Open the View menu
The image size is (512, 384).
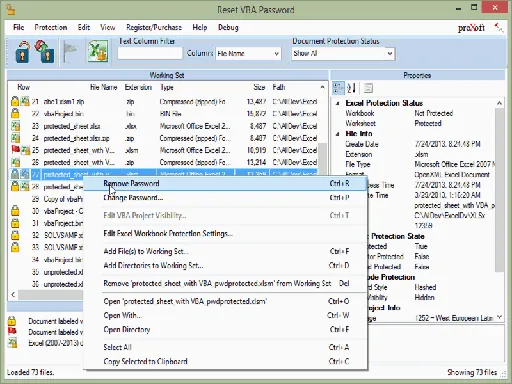point(108,27)
